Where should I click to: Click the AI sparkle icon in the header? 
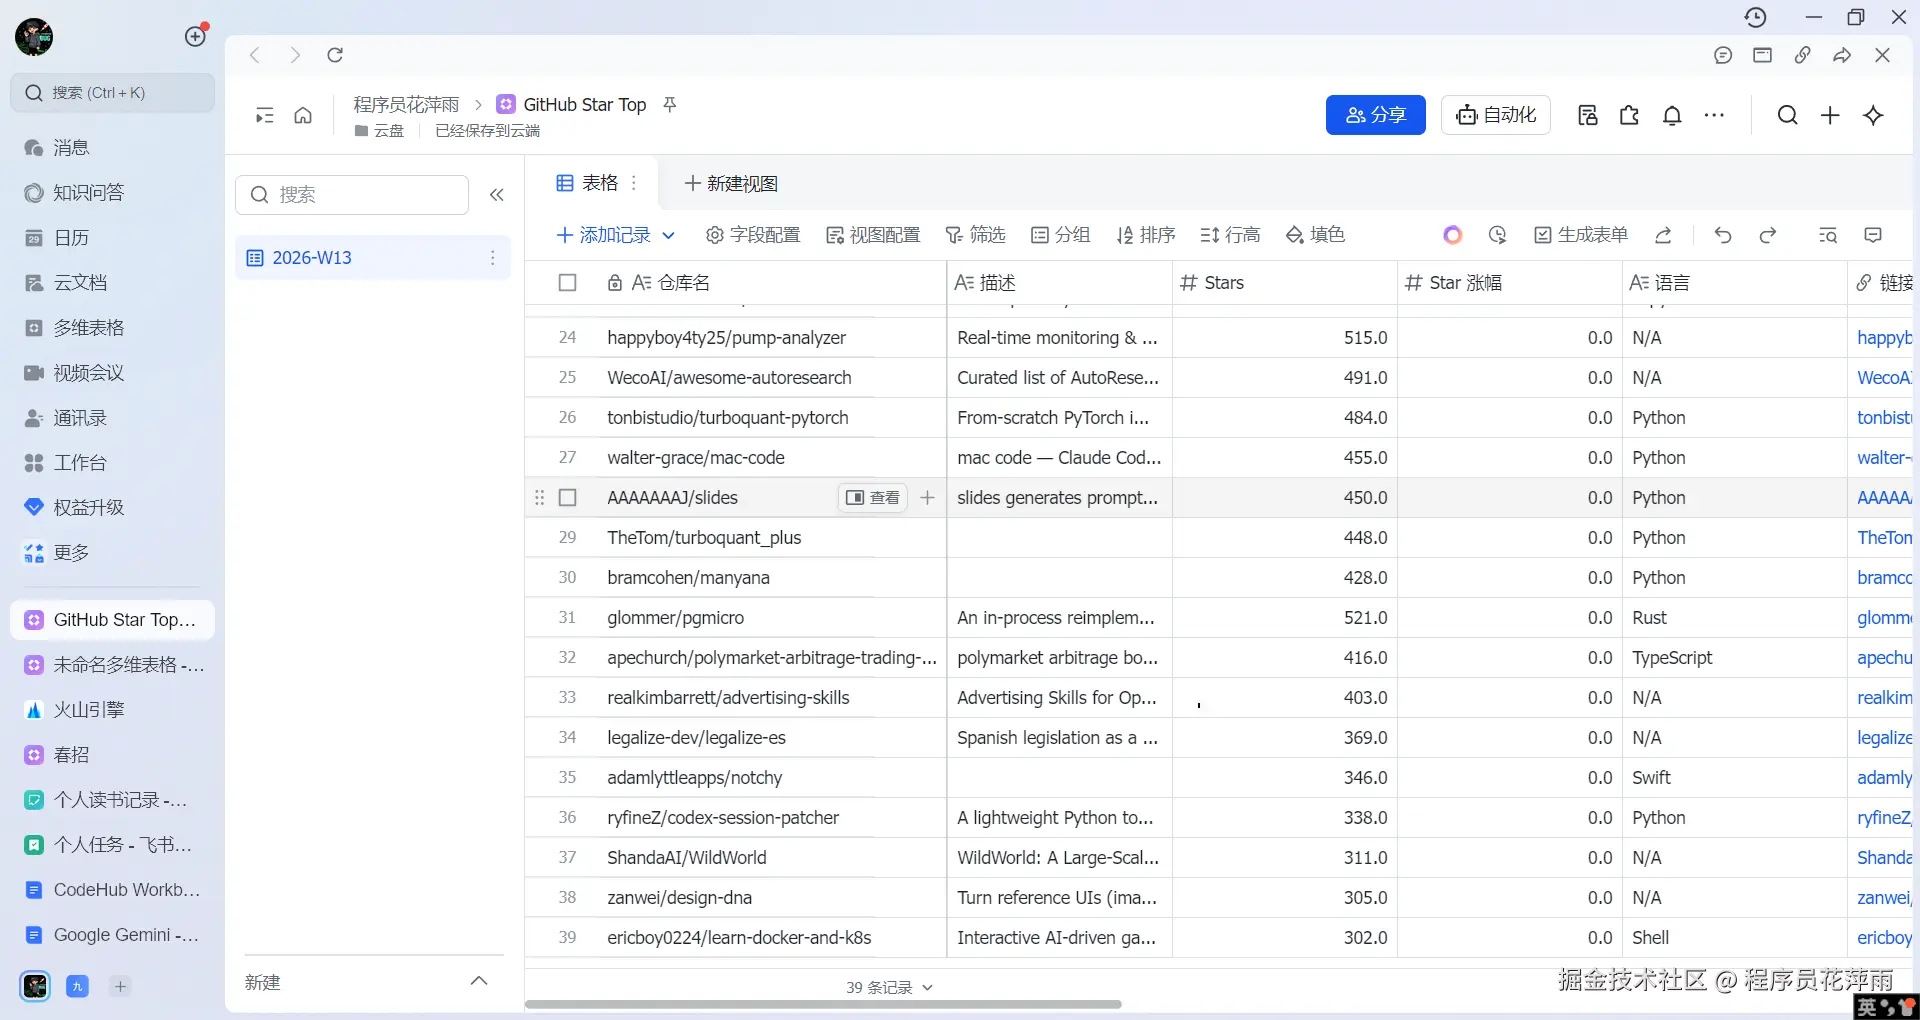(x=1874, y=116)
